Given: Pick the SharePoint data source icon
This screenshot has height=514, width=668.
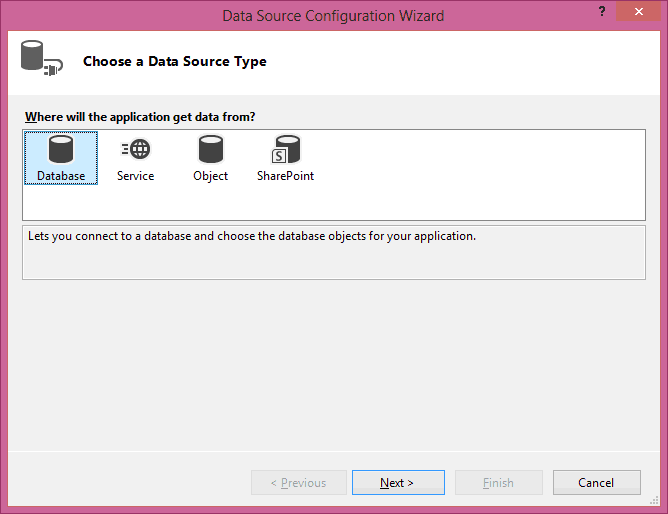Looking at the screenshot, I should (x=286, y=150).
